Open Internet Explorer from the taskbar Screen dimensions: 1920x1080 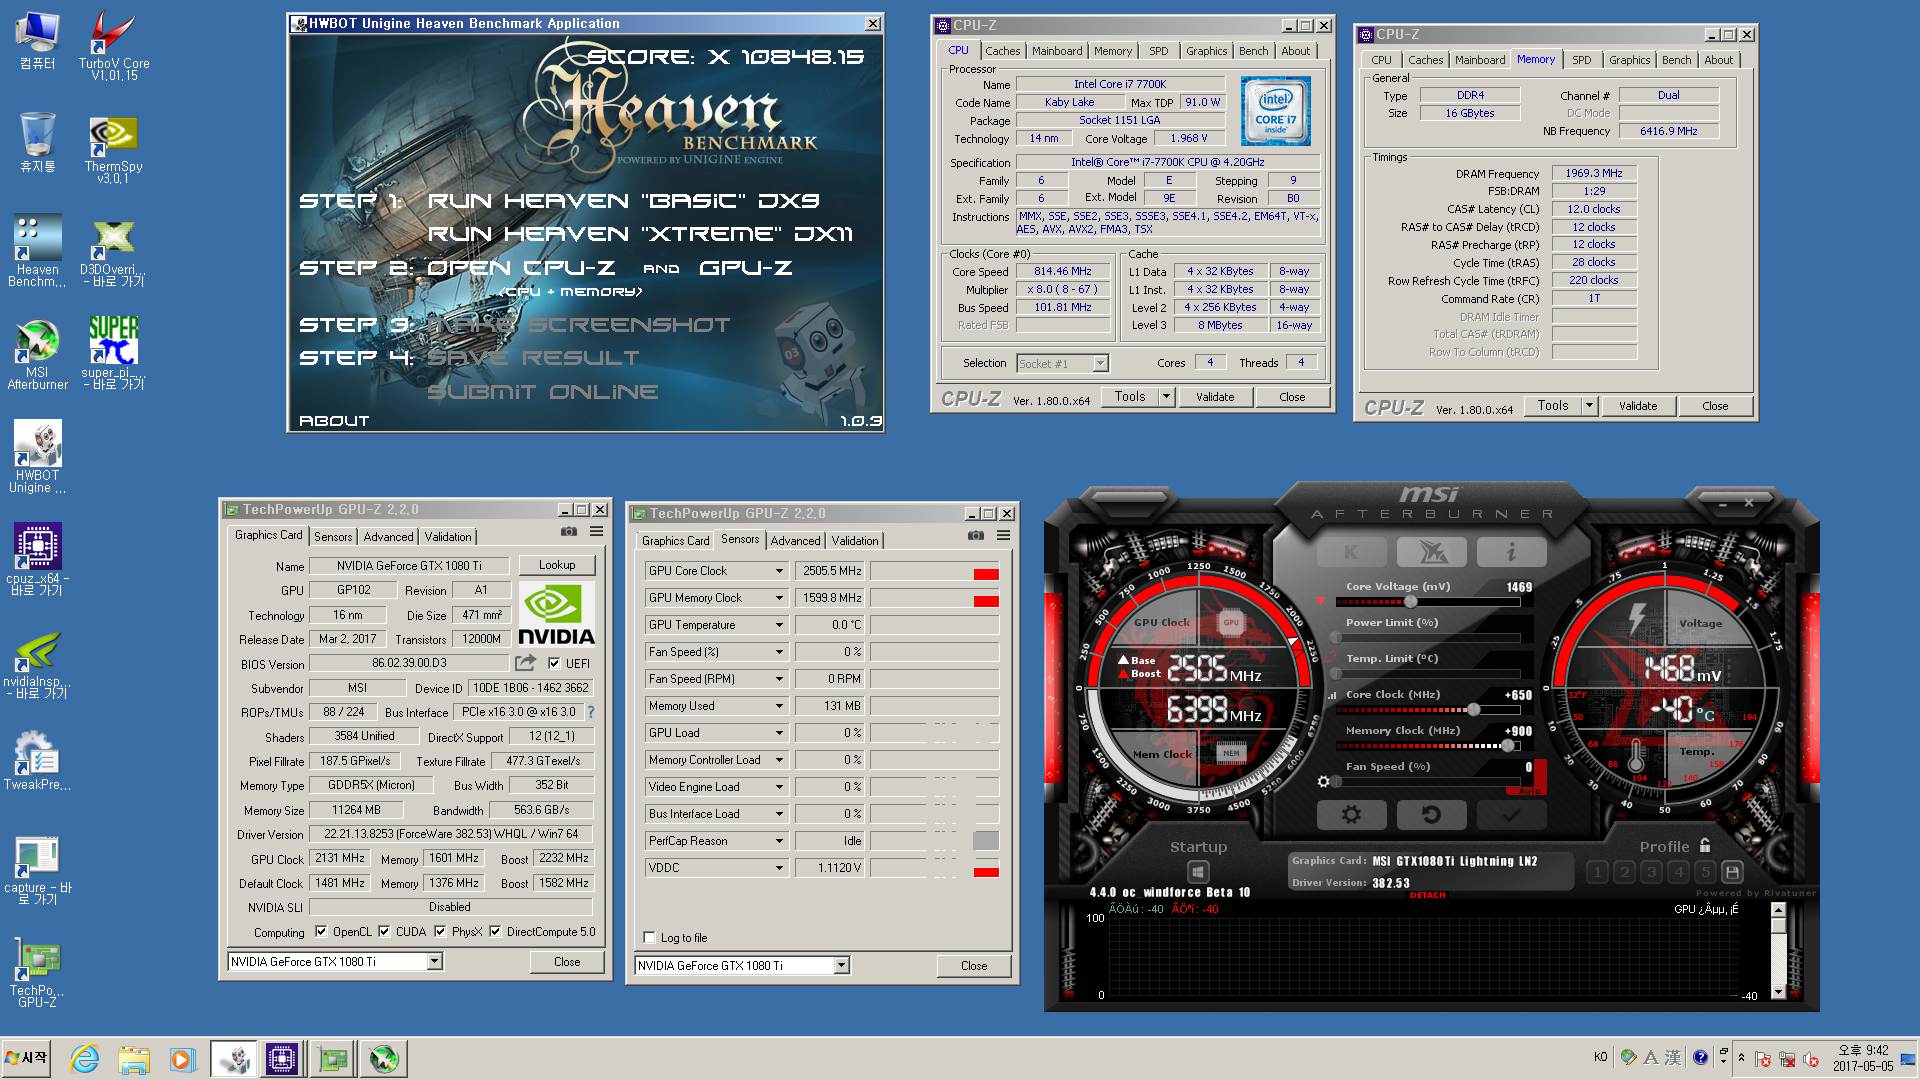click(x=85, y=1059)
